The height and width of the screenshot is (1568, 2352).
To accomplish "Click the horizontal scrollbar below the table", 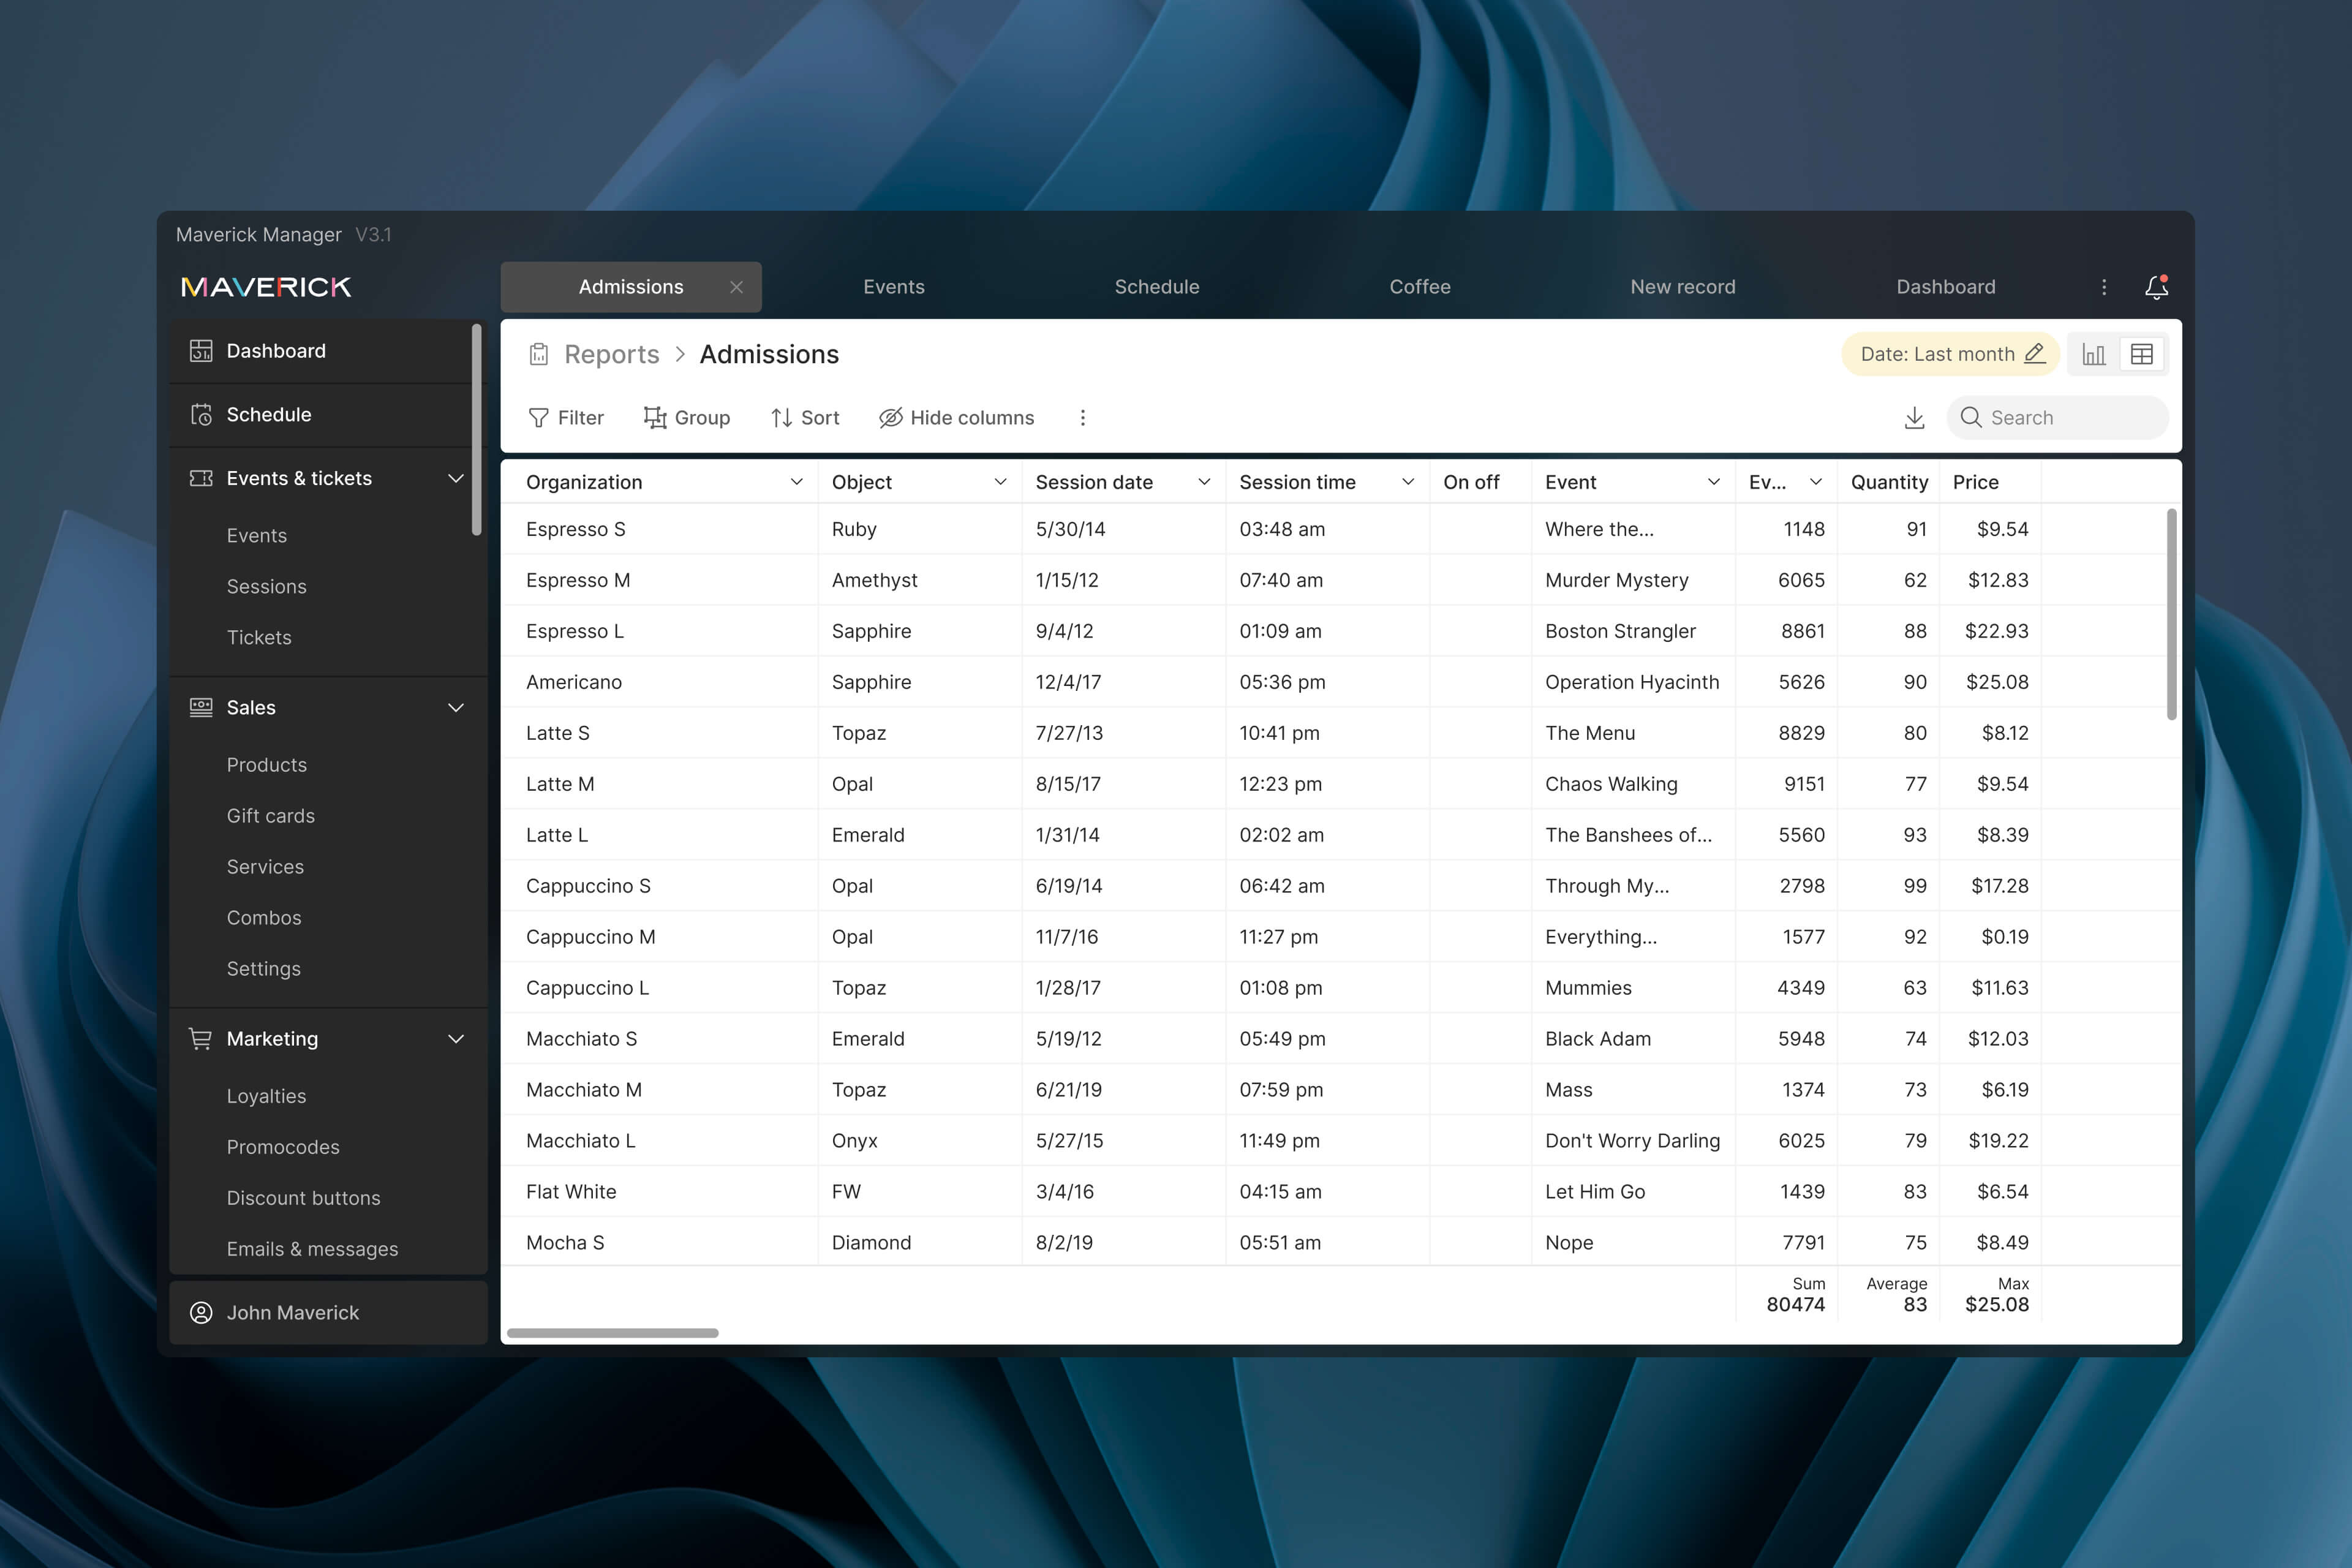I will click(612, 1333).
